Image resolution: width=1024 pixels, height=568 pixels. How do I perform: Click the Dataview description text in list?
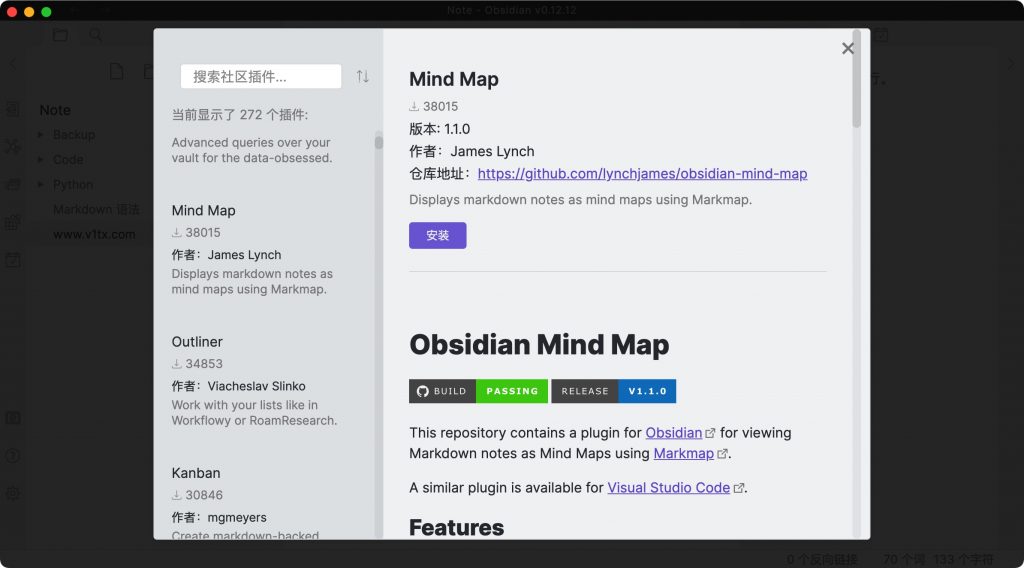coord(252,150)
